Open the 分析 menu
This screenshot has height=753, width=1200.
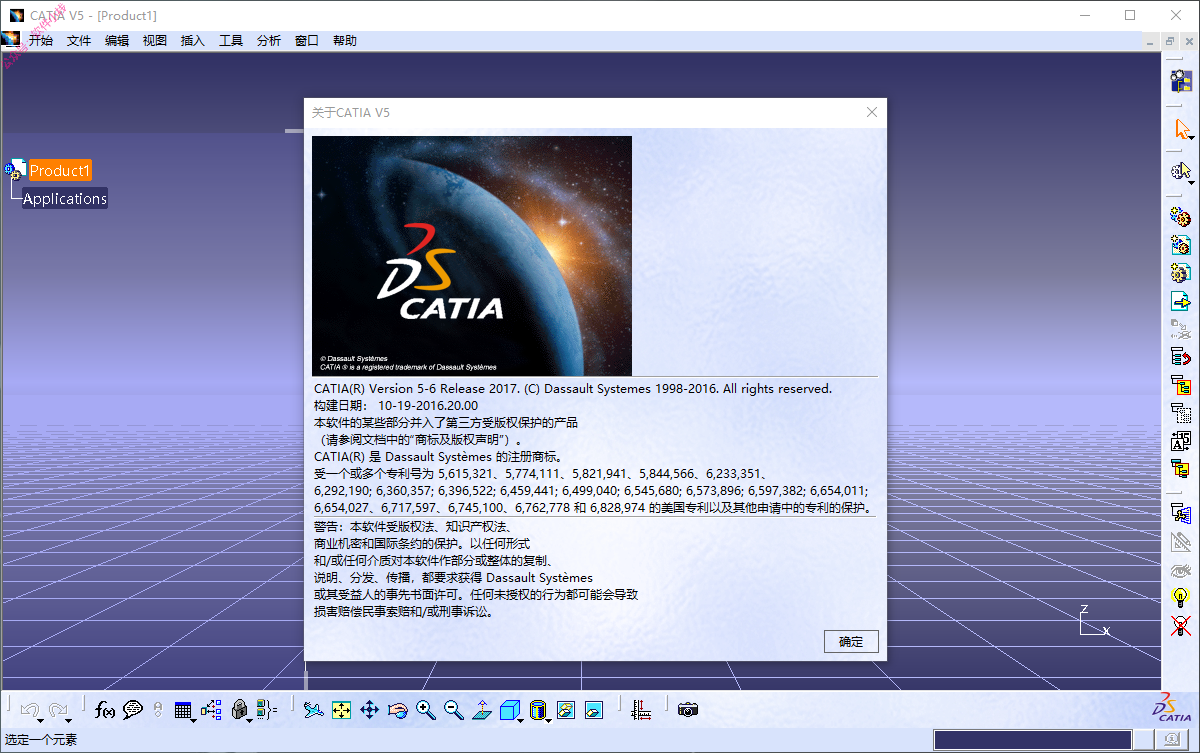click(269, 41)
